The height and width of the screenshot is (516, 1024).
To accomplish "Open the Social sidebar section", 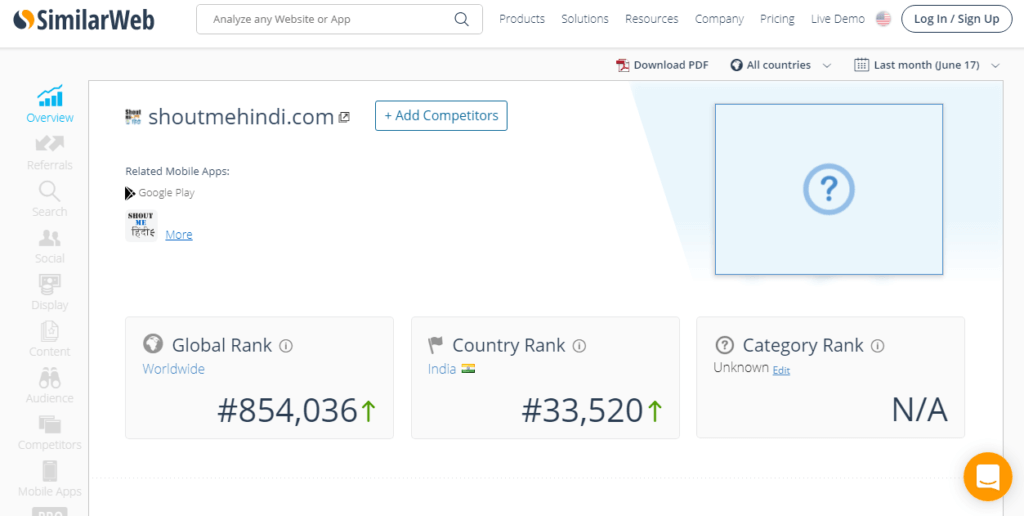I will (x=50, y=246).
